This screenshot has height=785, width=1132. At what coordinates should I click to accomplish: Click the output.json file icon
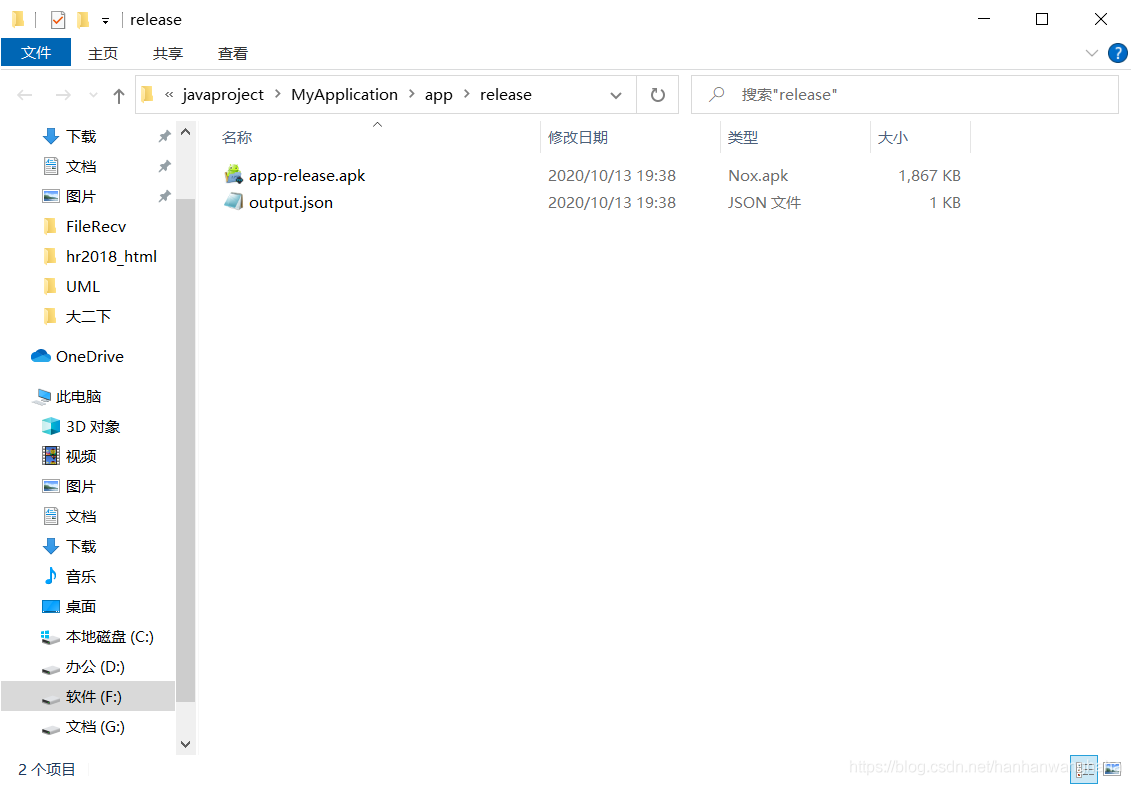[234, 202]
